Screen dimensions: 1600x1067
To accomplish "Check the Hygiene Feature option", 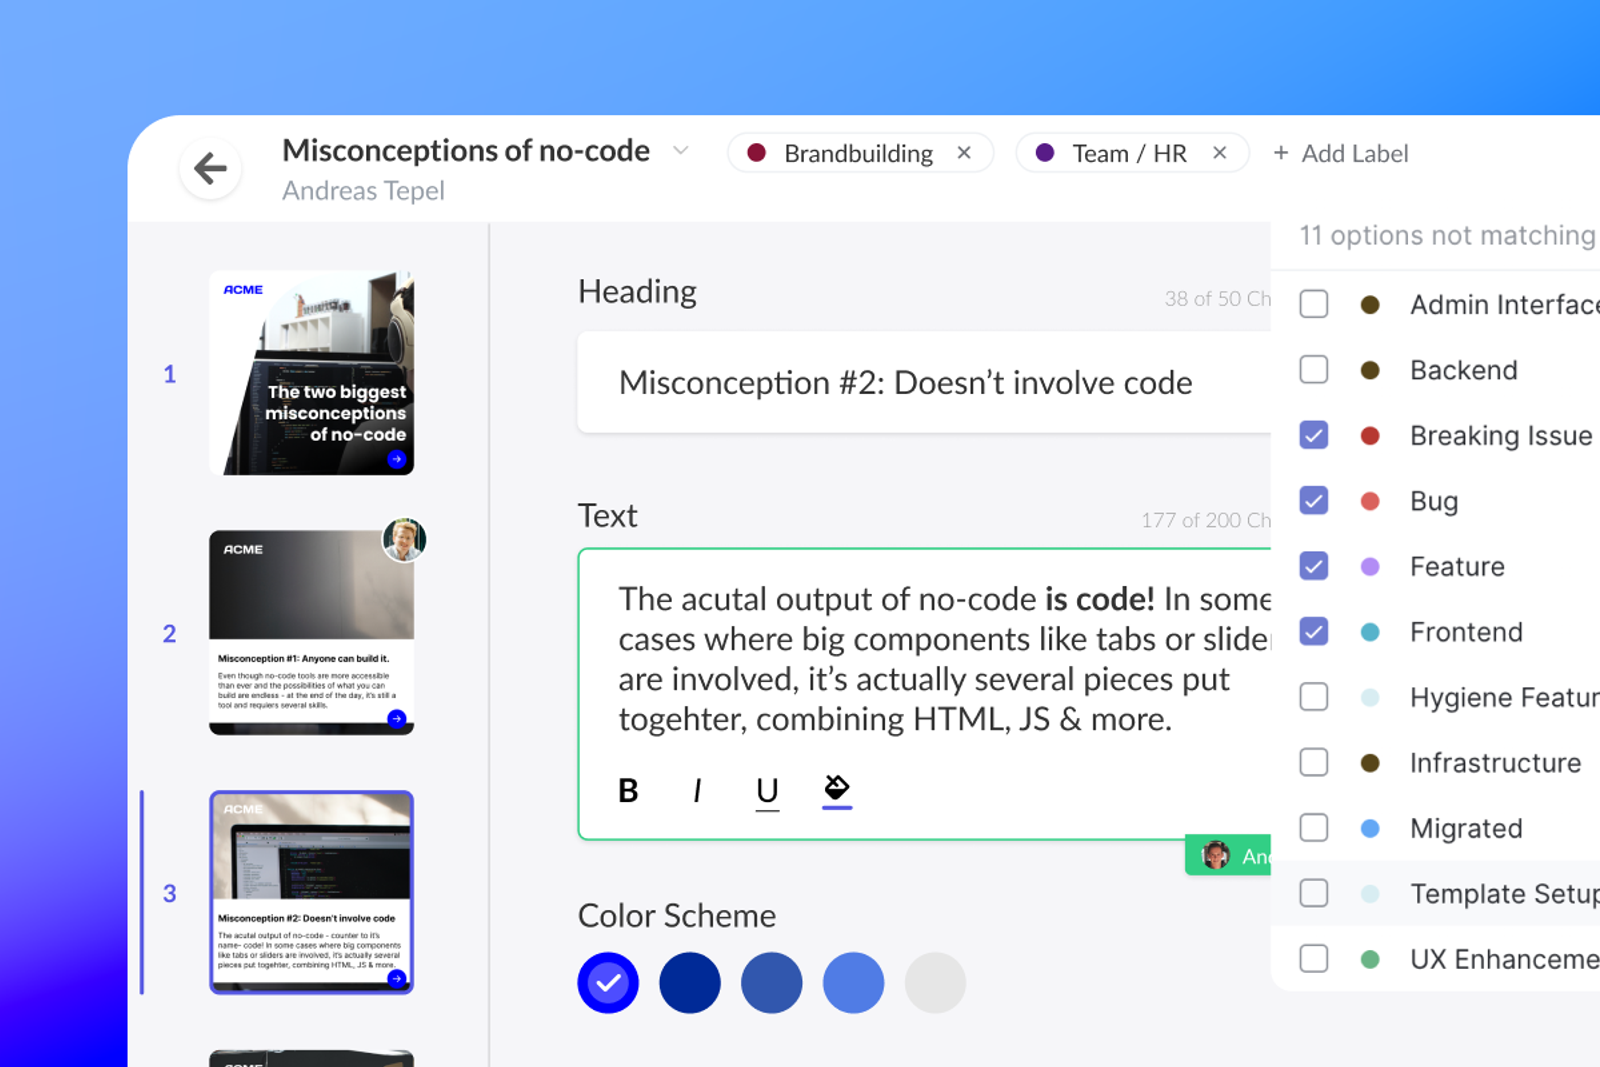I will [1314, 697].
